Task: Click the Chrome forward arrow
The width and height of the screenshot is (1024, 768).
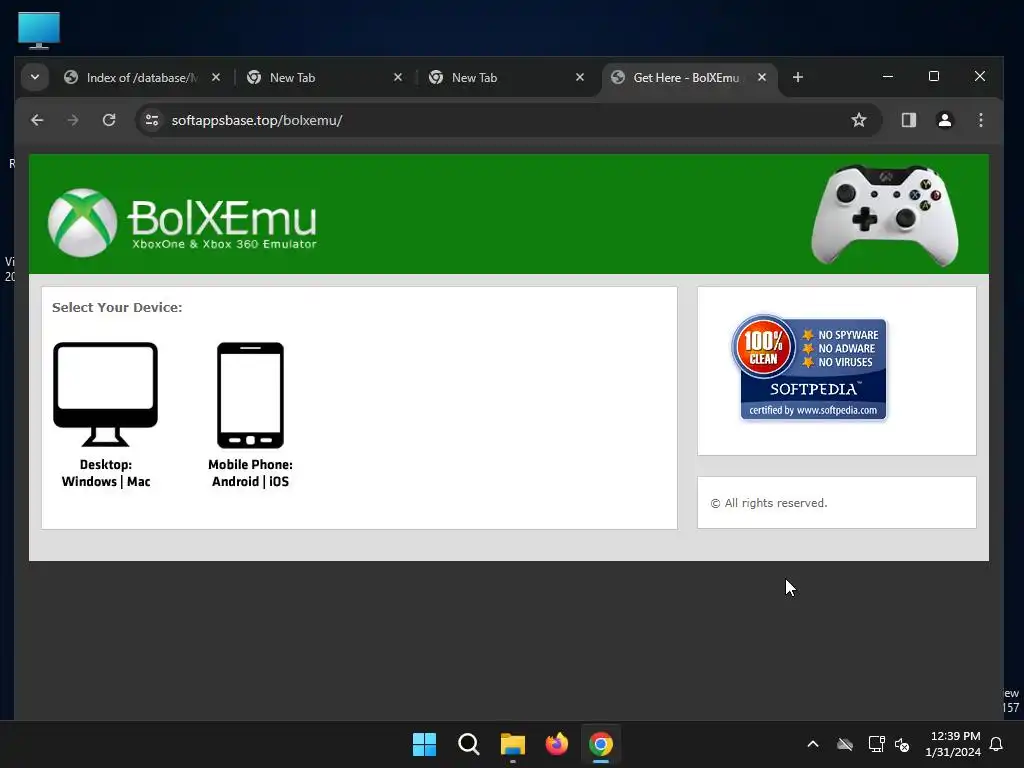Action: [72, 120]
